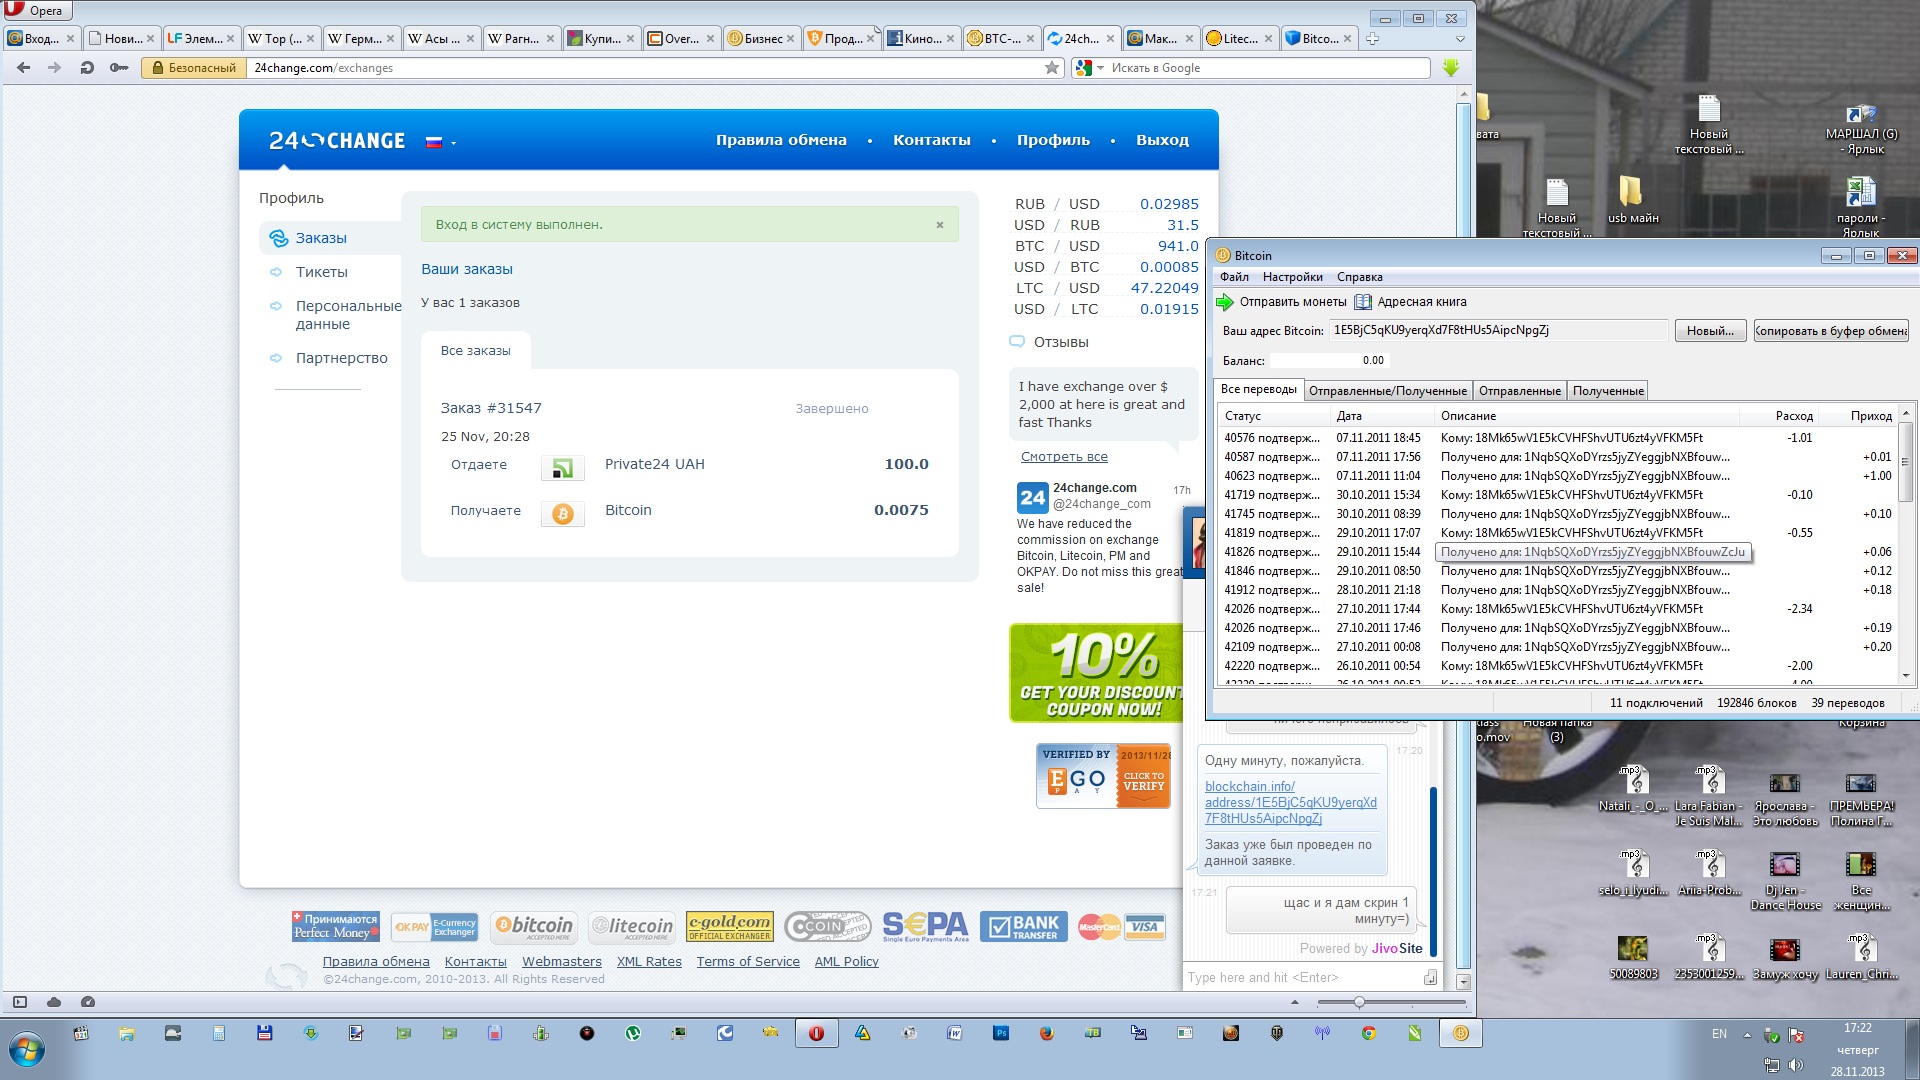
Task: Open the Windows Start button
Action: click(27, 1051)
